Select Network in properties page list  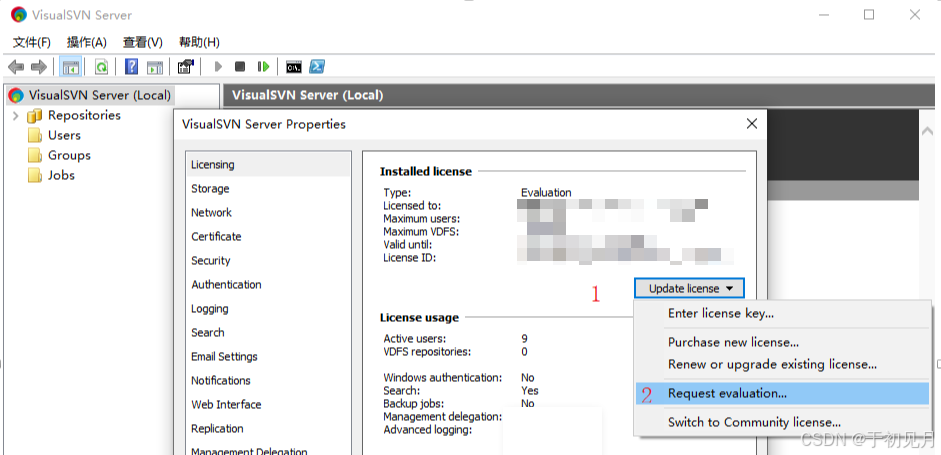(x=268, y=212)
